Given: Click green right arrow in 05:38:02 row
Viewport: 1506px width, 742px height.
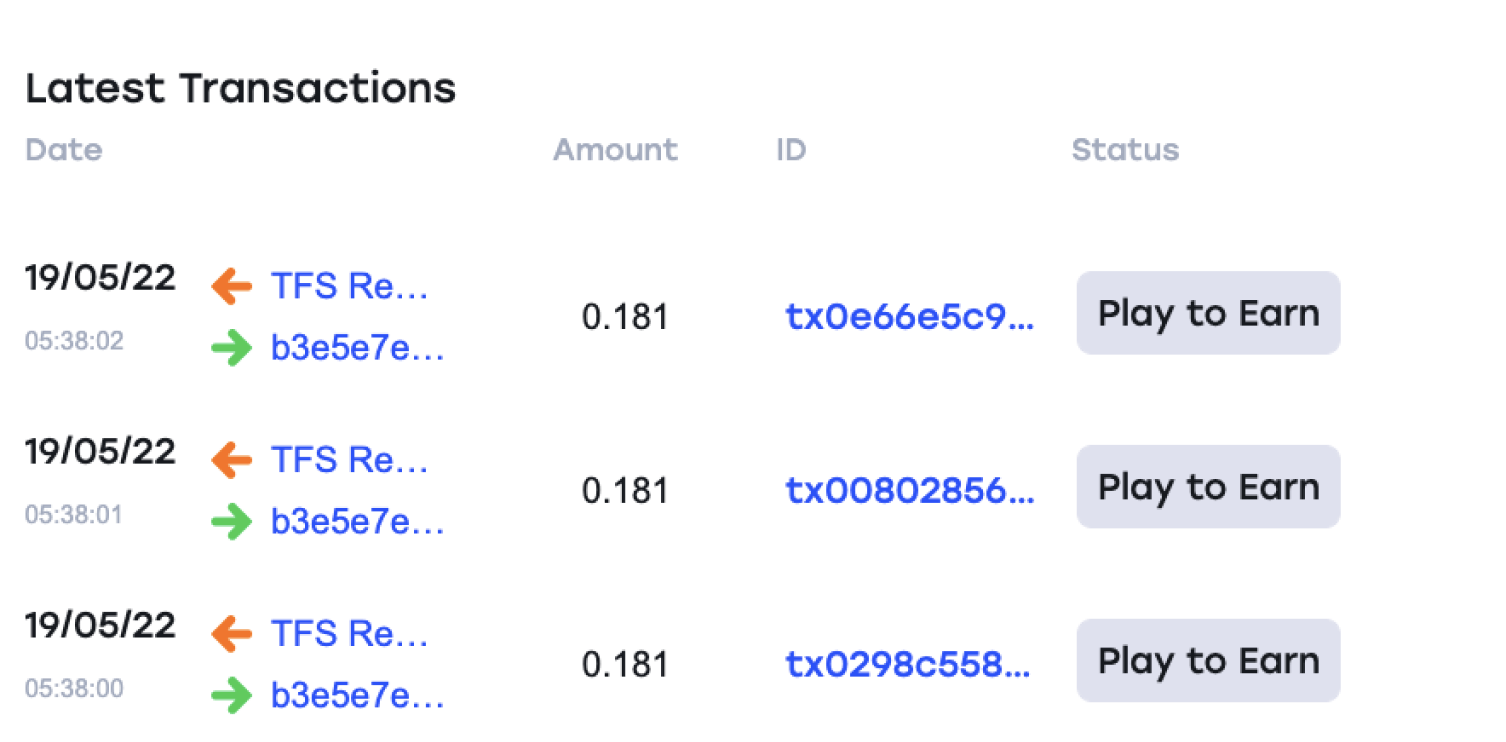Looking at the screenshot, I should [x=232, y=349].
